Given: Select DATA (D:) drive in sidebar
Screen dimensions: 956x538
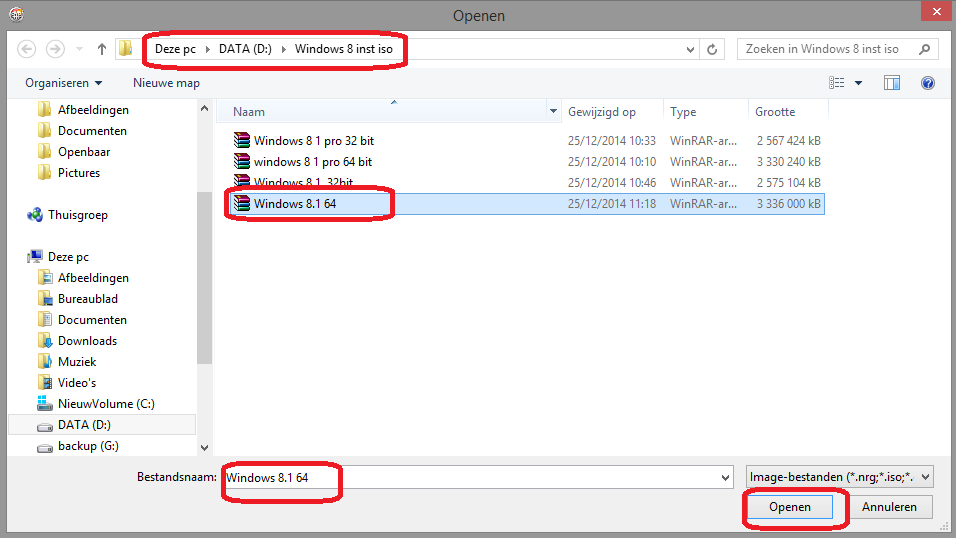Looking at the screenshot, I should pos(84,425).
